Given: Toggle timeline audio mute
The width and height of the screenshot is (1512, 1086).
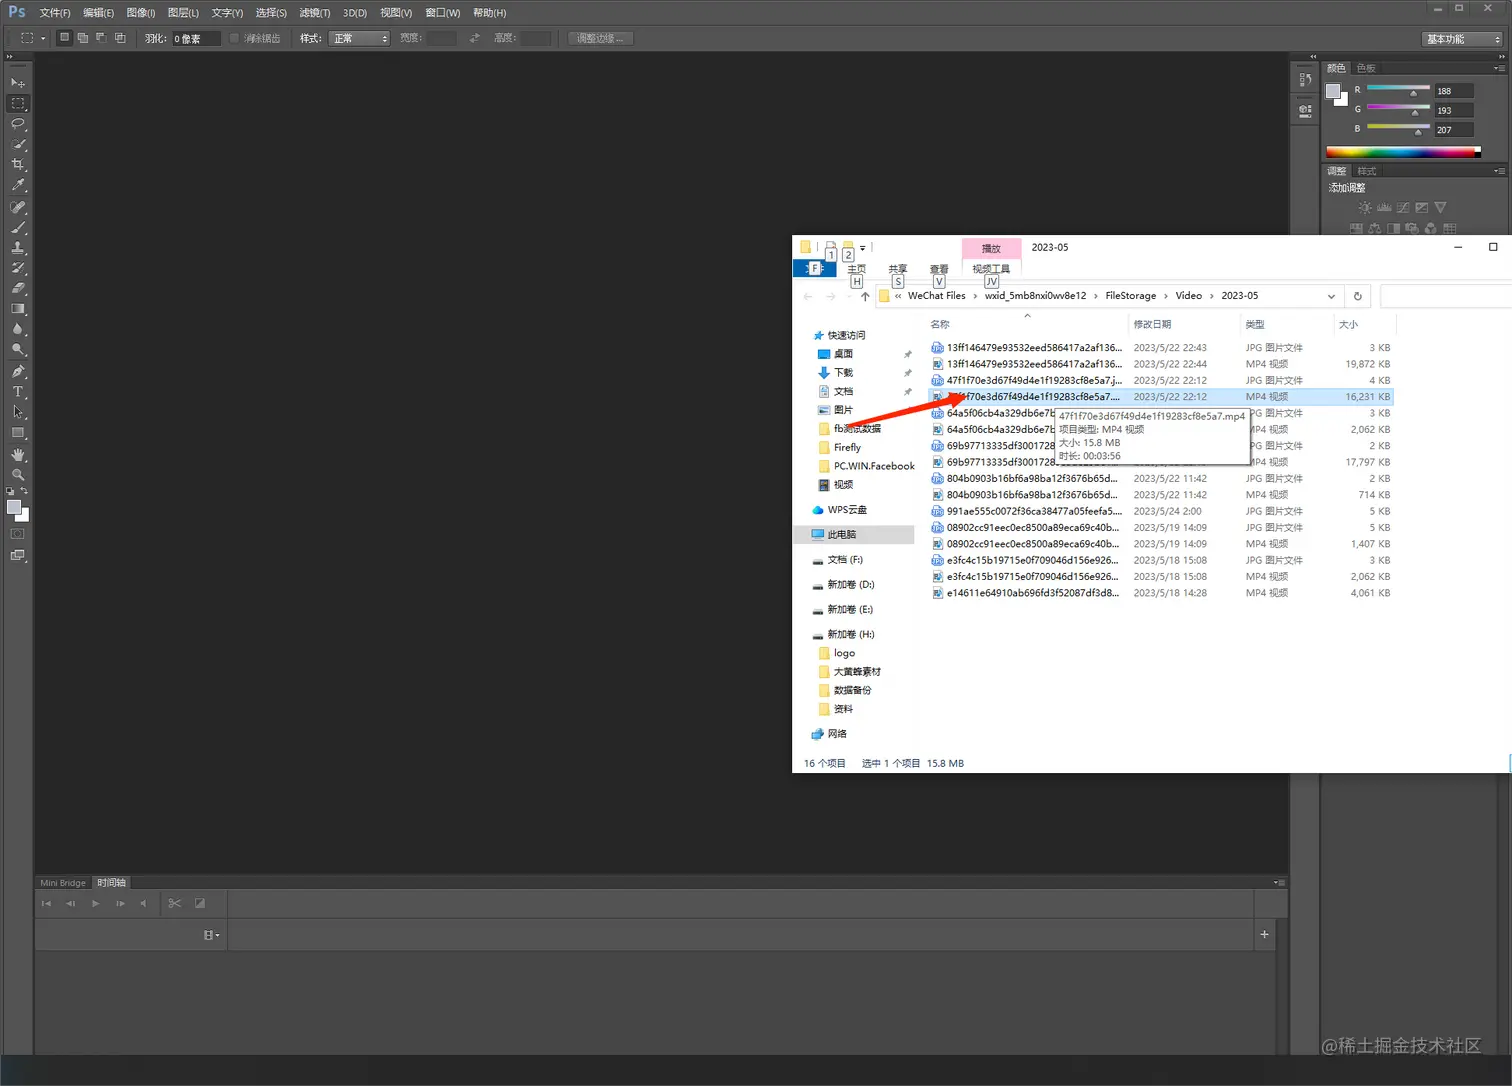Looking at the screenshot, I should pyautogui.click(x=143, y=903).
